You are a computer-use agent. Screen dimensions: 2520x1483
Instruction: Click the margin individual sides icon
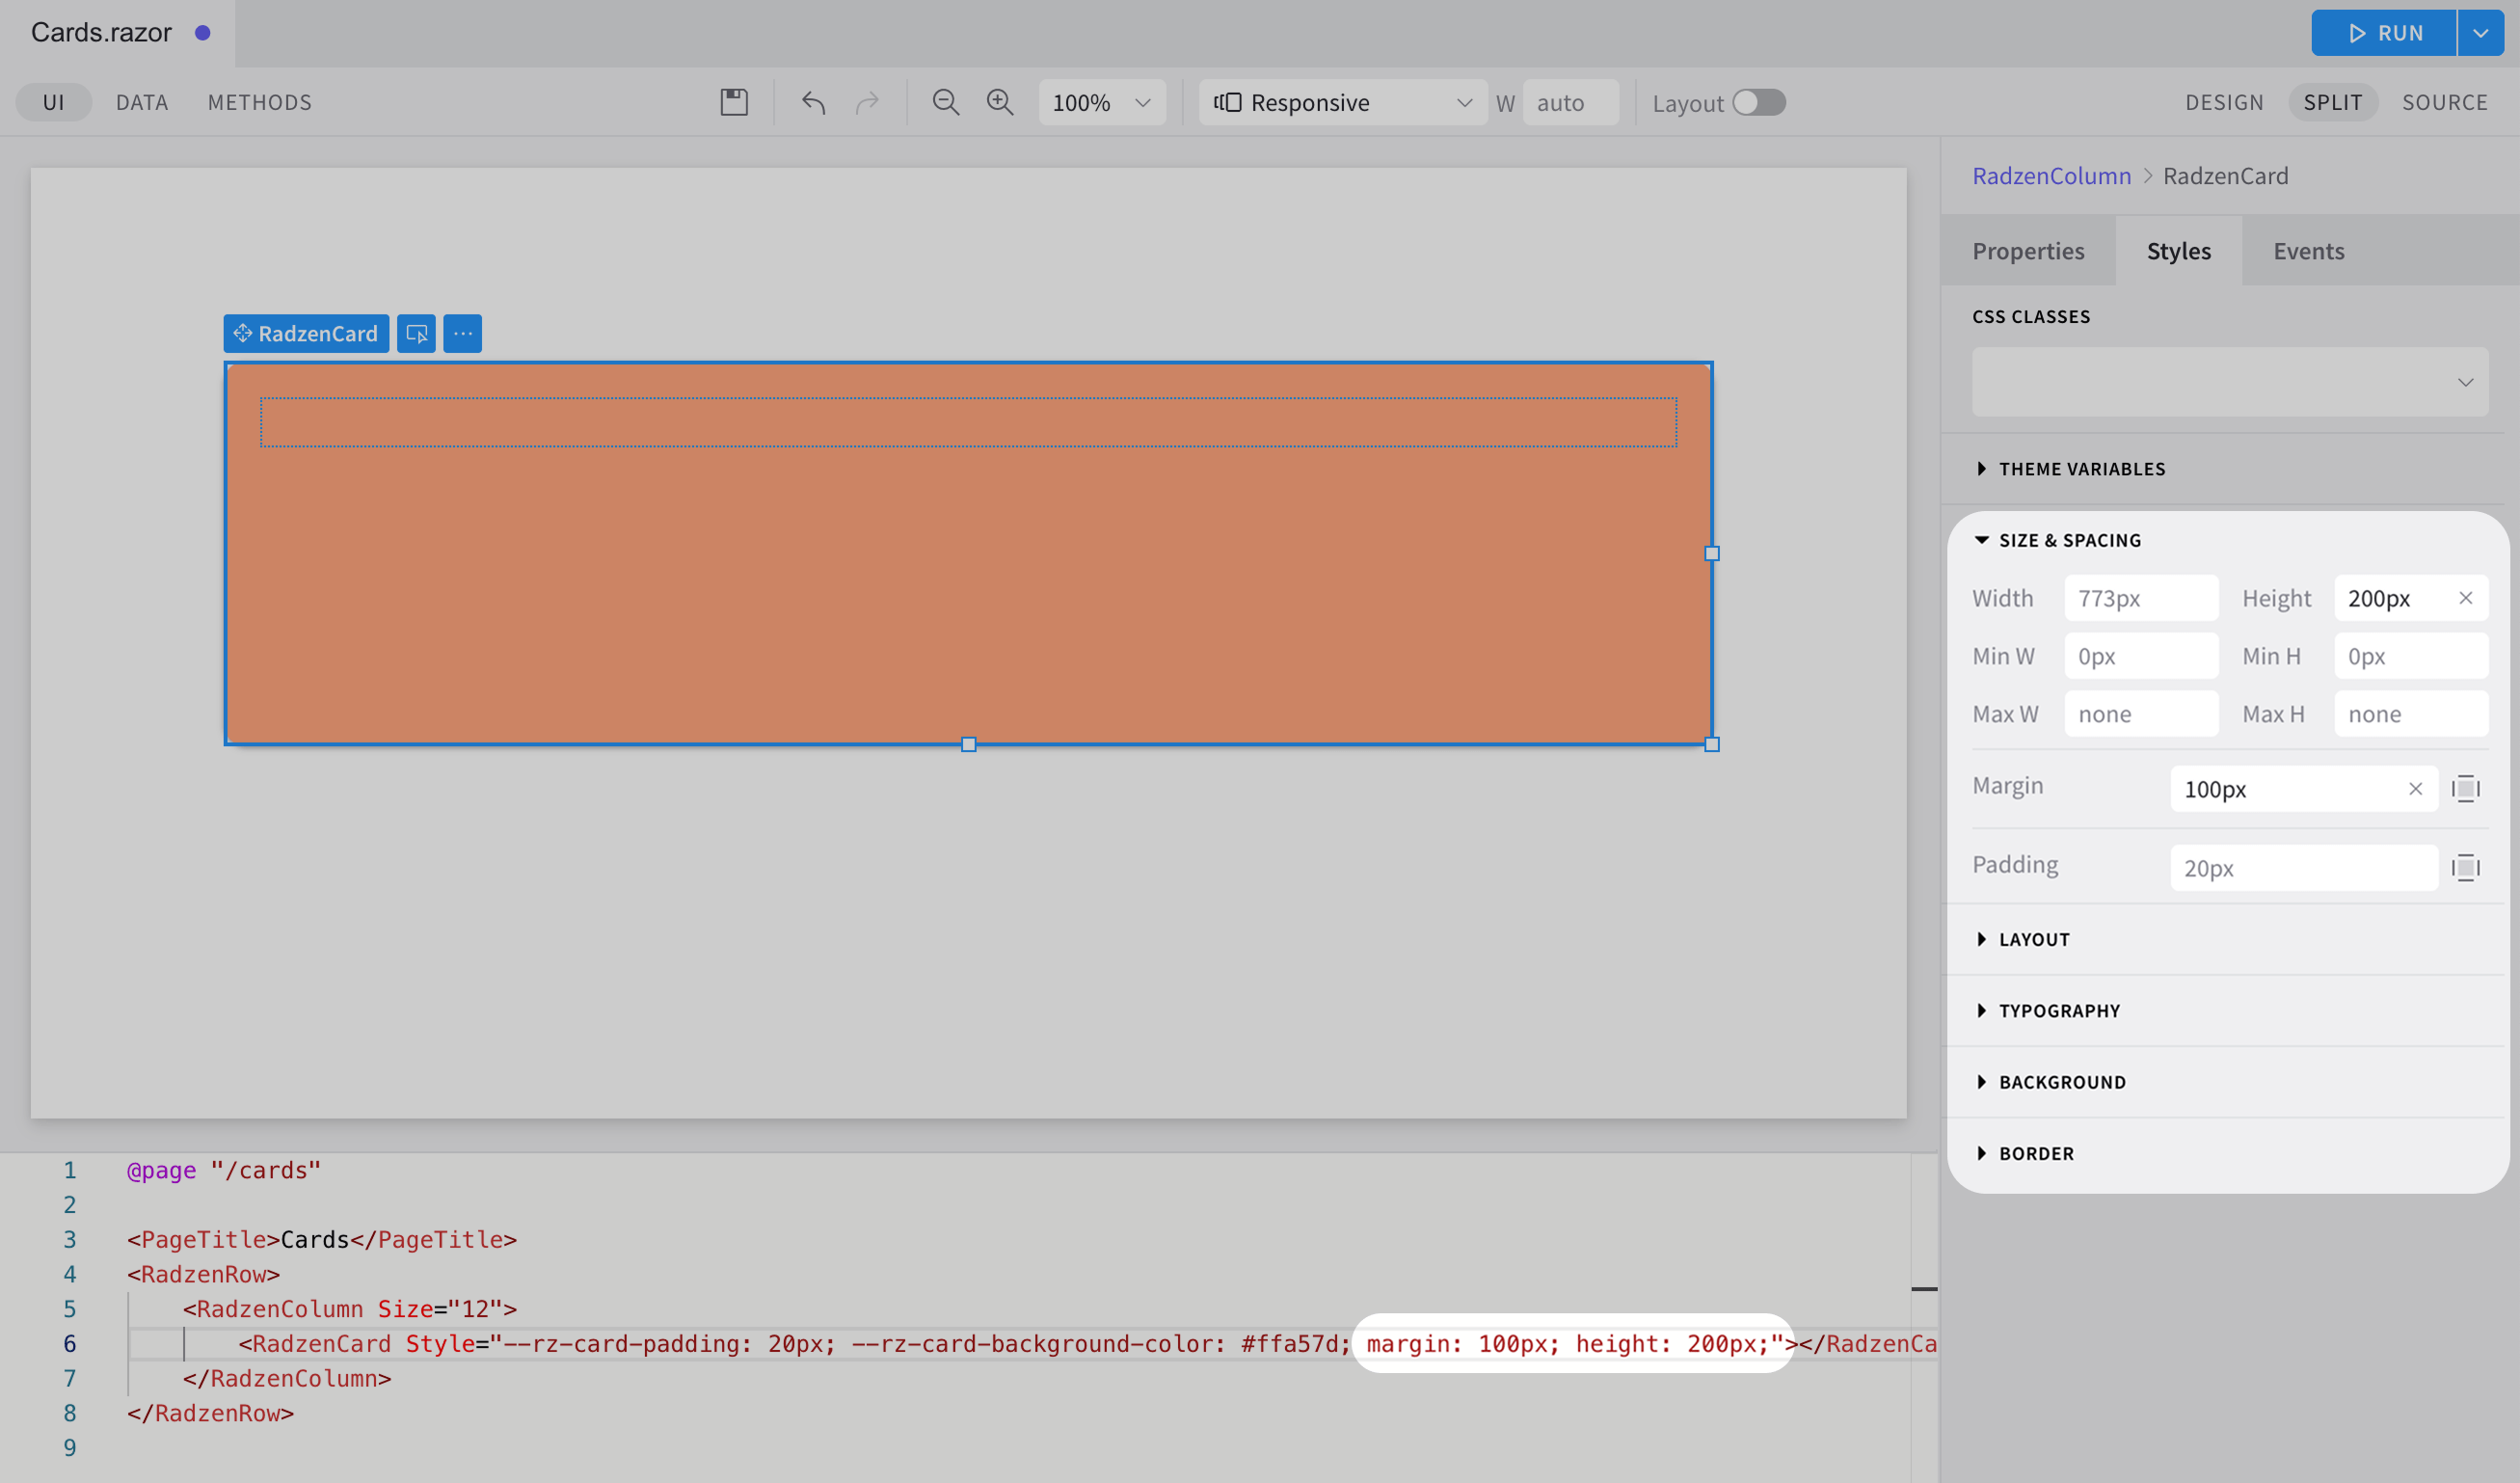point(2465,789)
